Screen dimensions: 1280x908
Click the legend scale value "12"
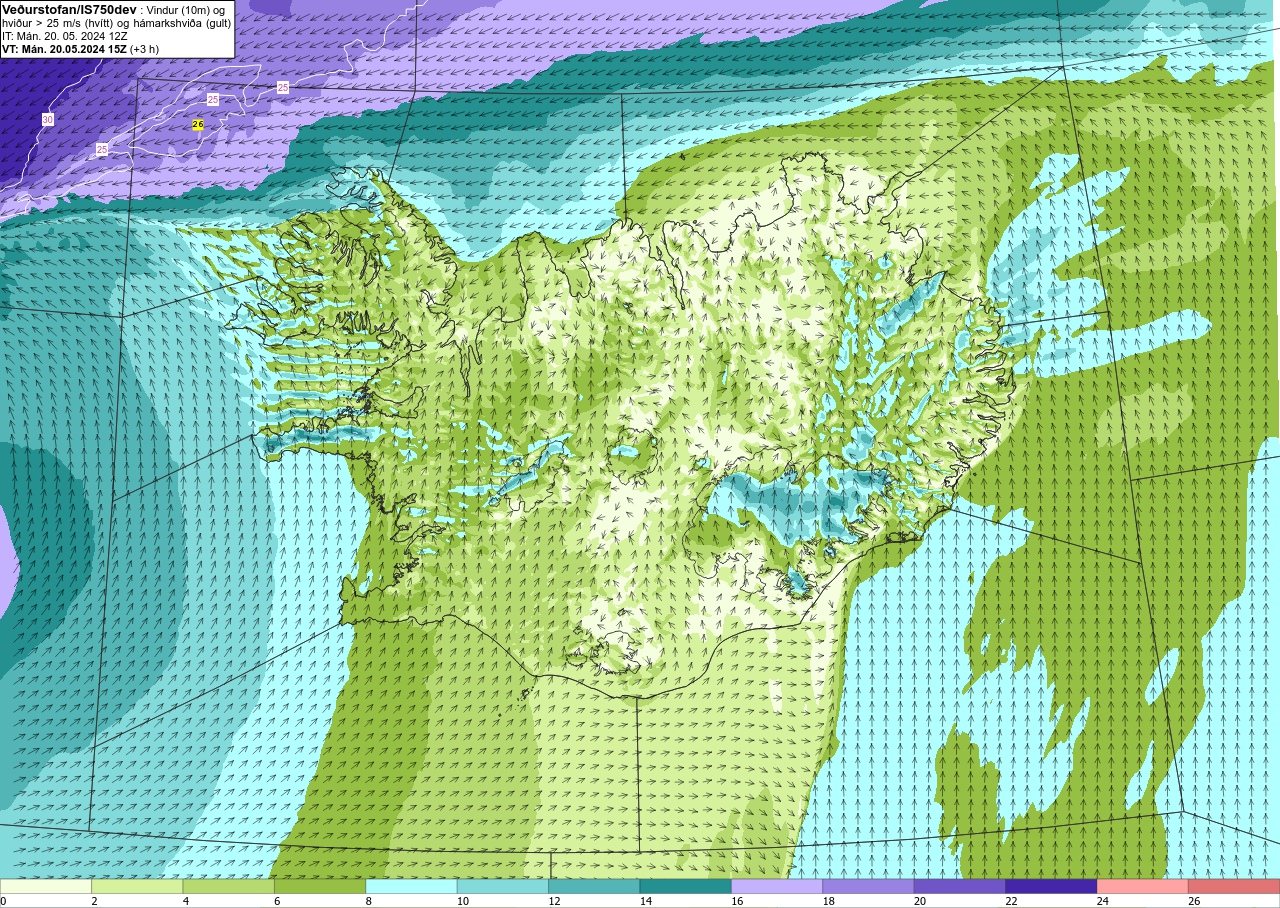click(553, 901)
